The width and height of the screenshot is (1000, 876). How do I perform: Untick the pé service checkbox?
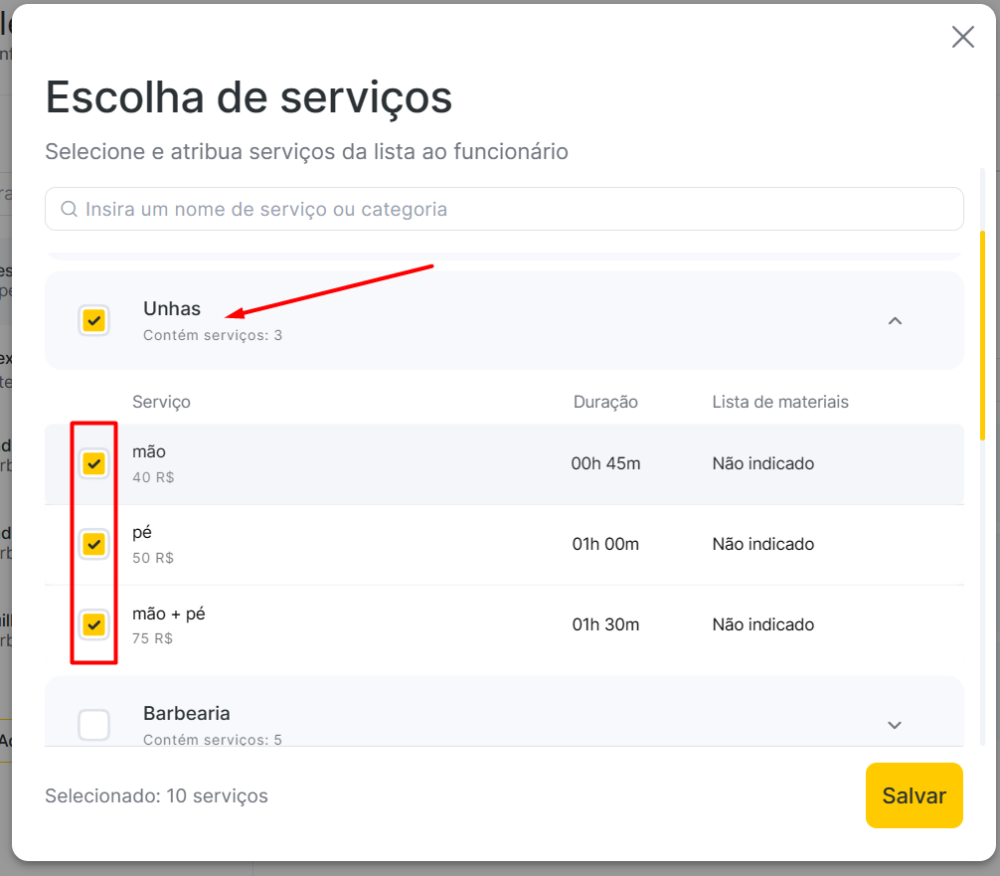94,544
